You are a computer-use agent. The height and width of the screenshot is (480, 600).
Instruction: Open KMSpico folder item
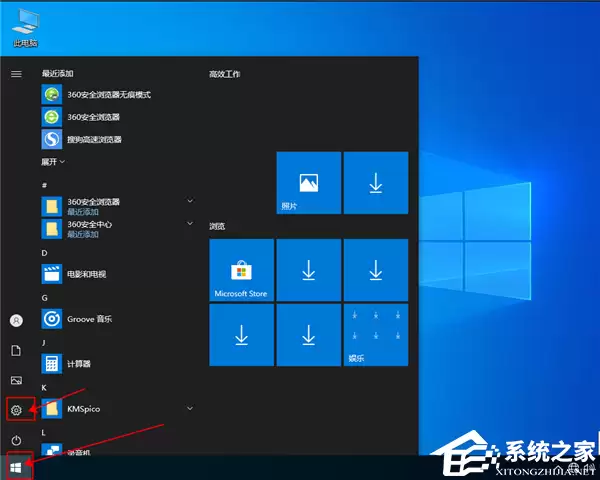117,409
